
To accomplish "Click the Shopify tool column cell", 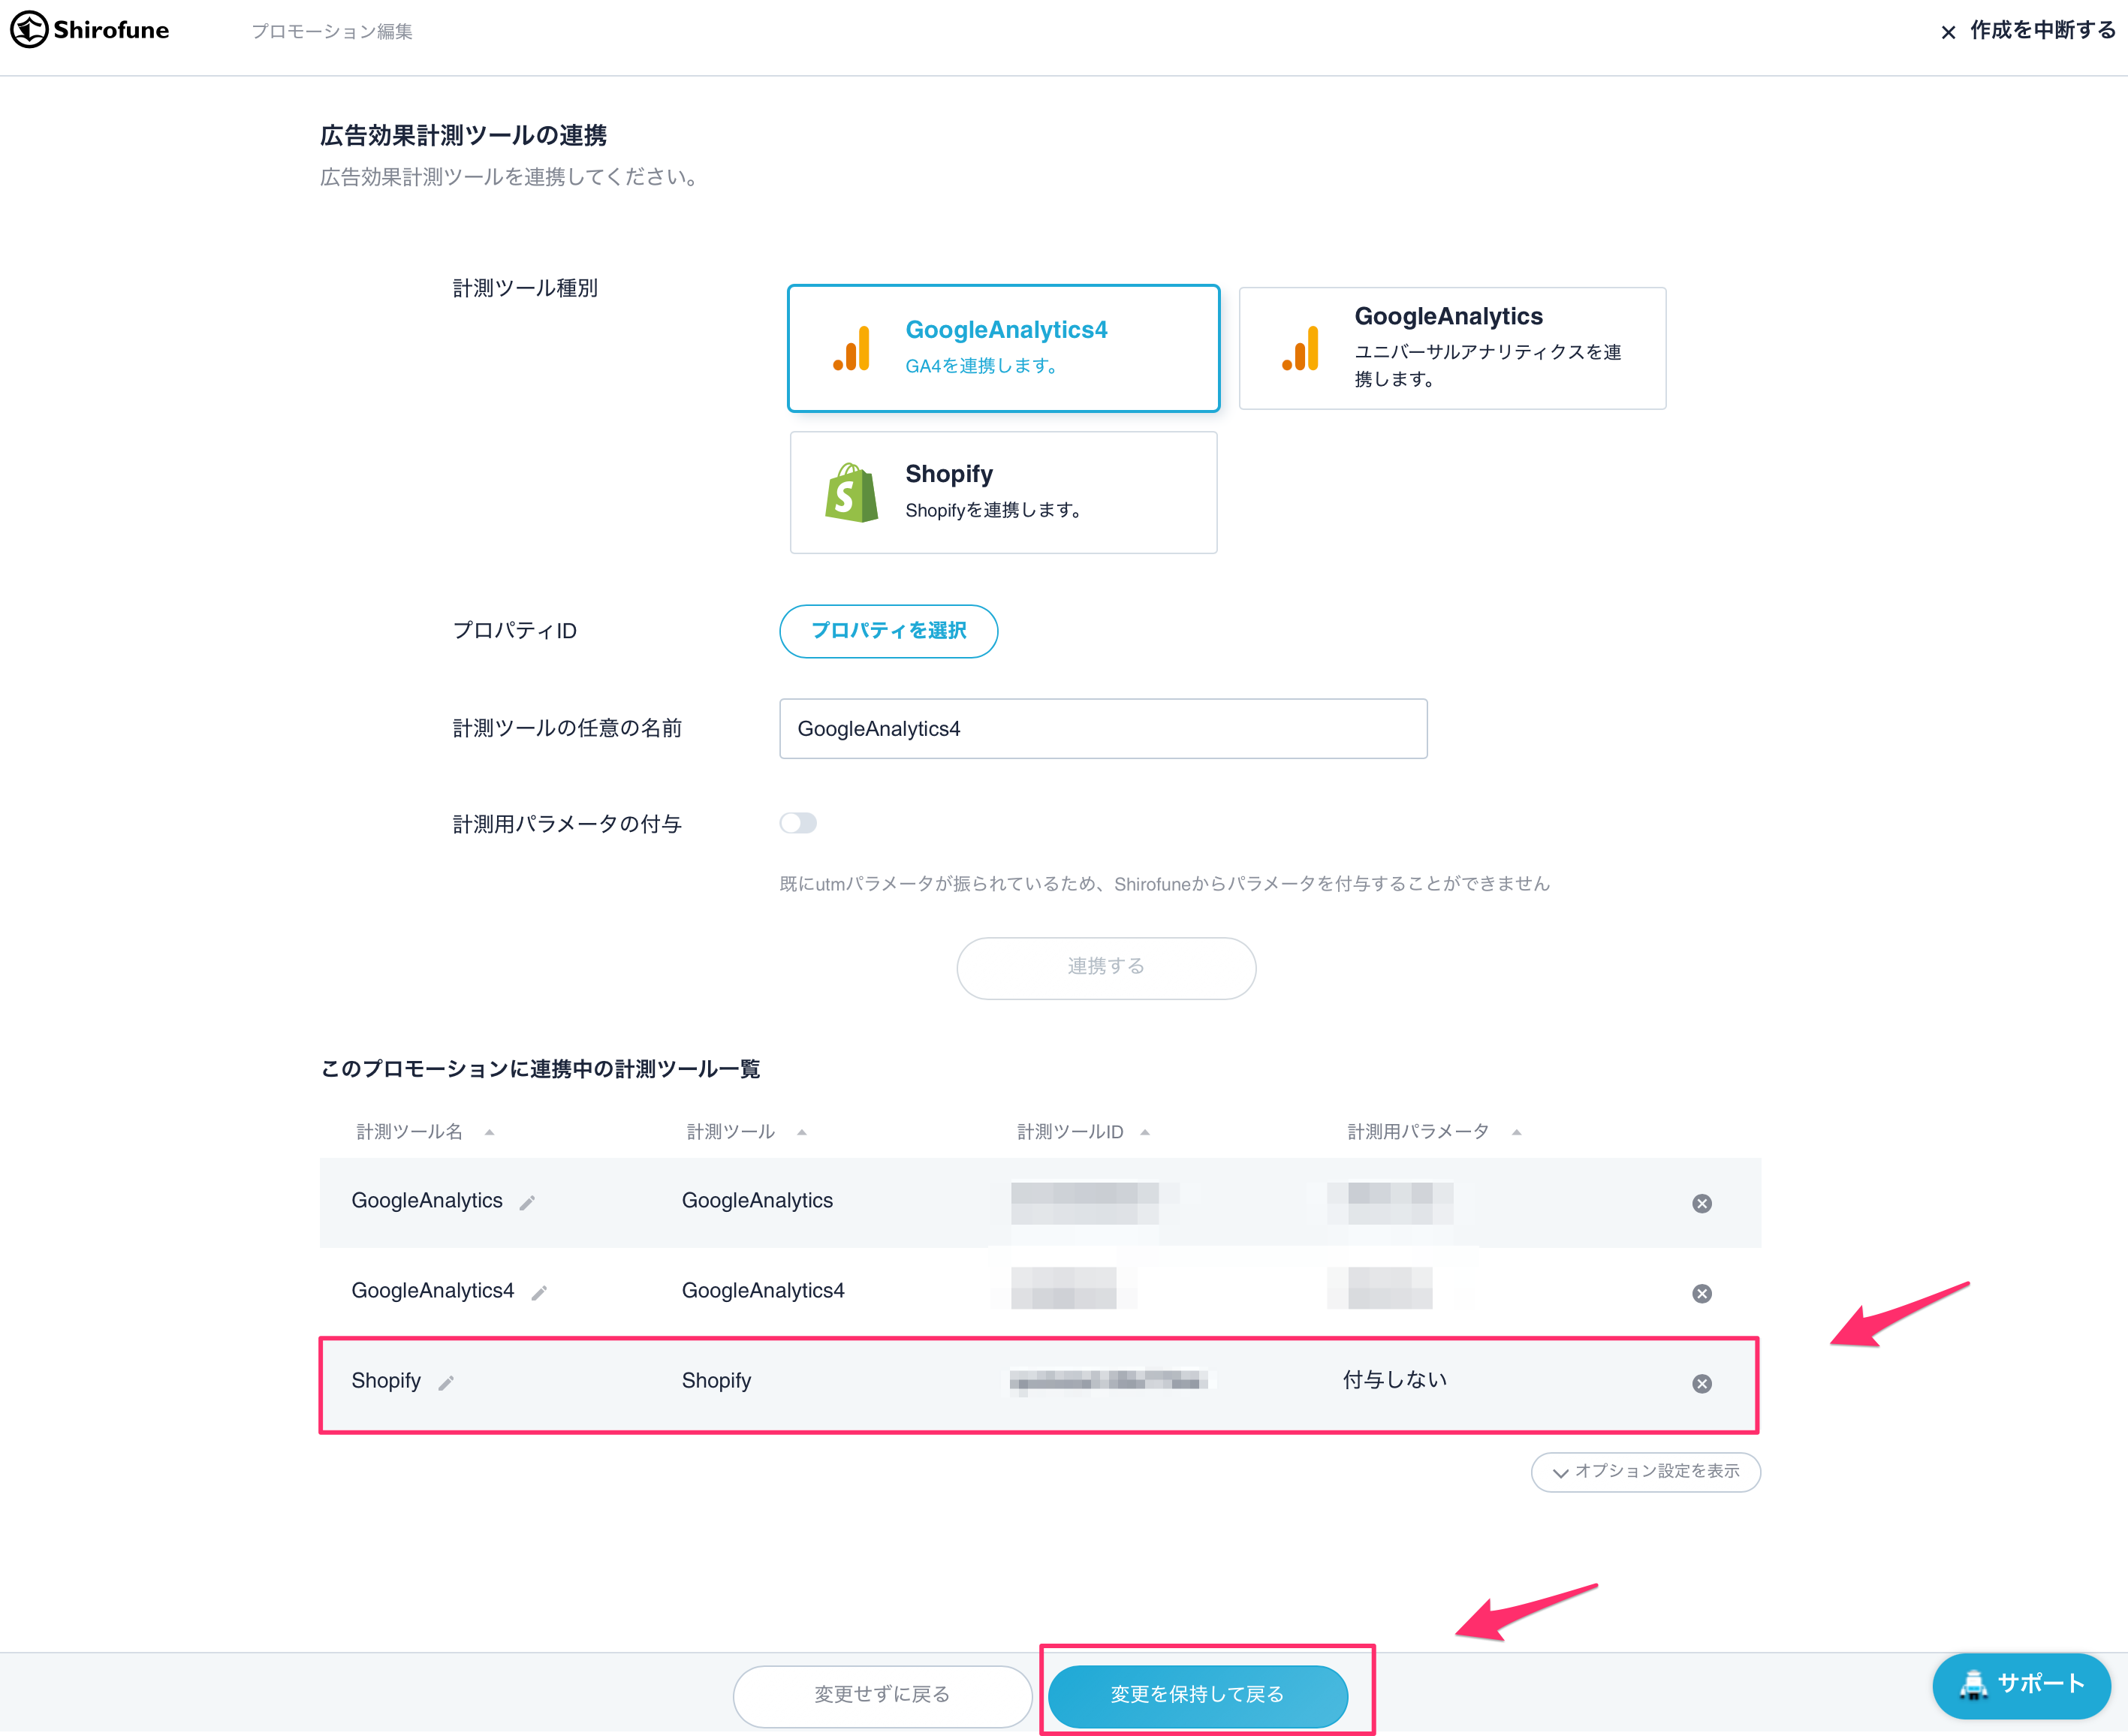I will pos(716,1380).
